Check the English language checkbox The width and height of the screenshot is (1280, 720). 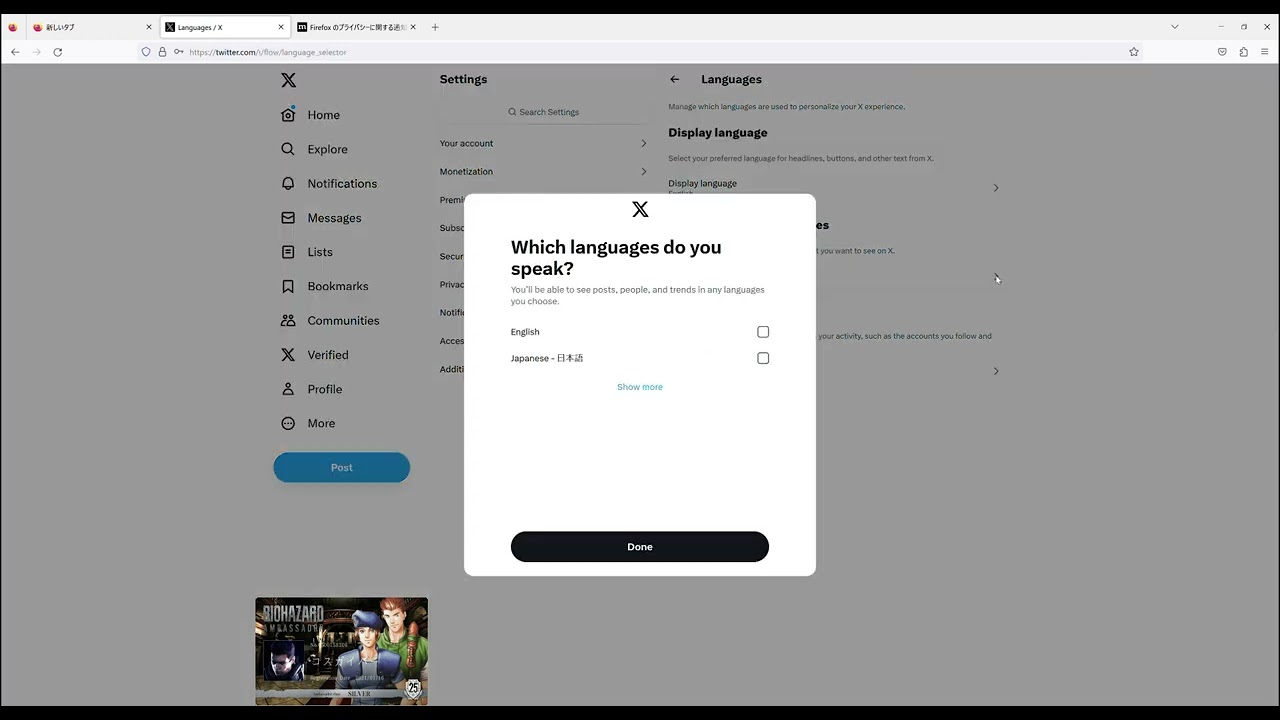tap(763, 332)
